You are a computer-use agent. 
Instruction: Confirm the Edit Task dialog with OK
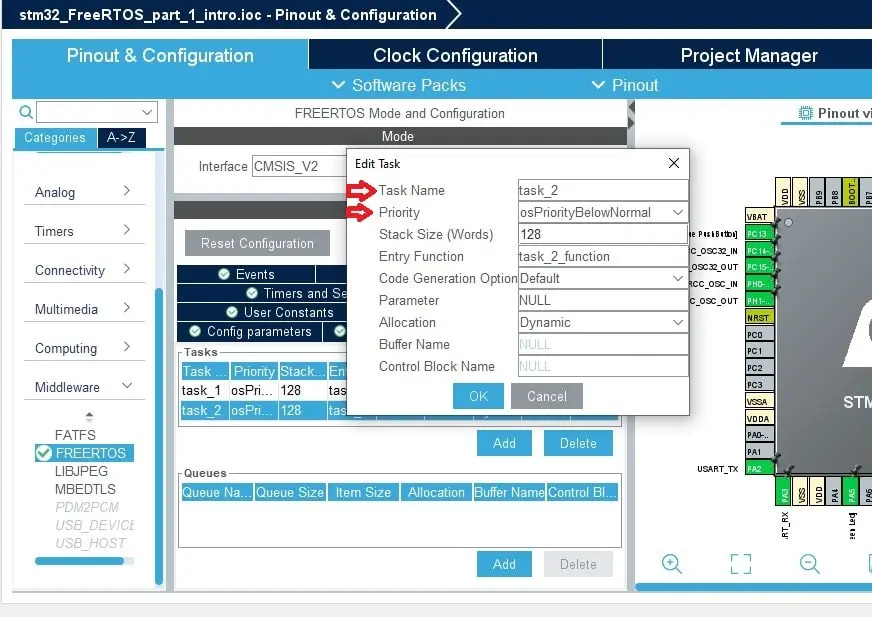coord(478,396)
